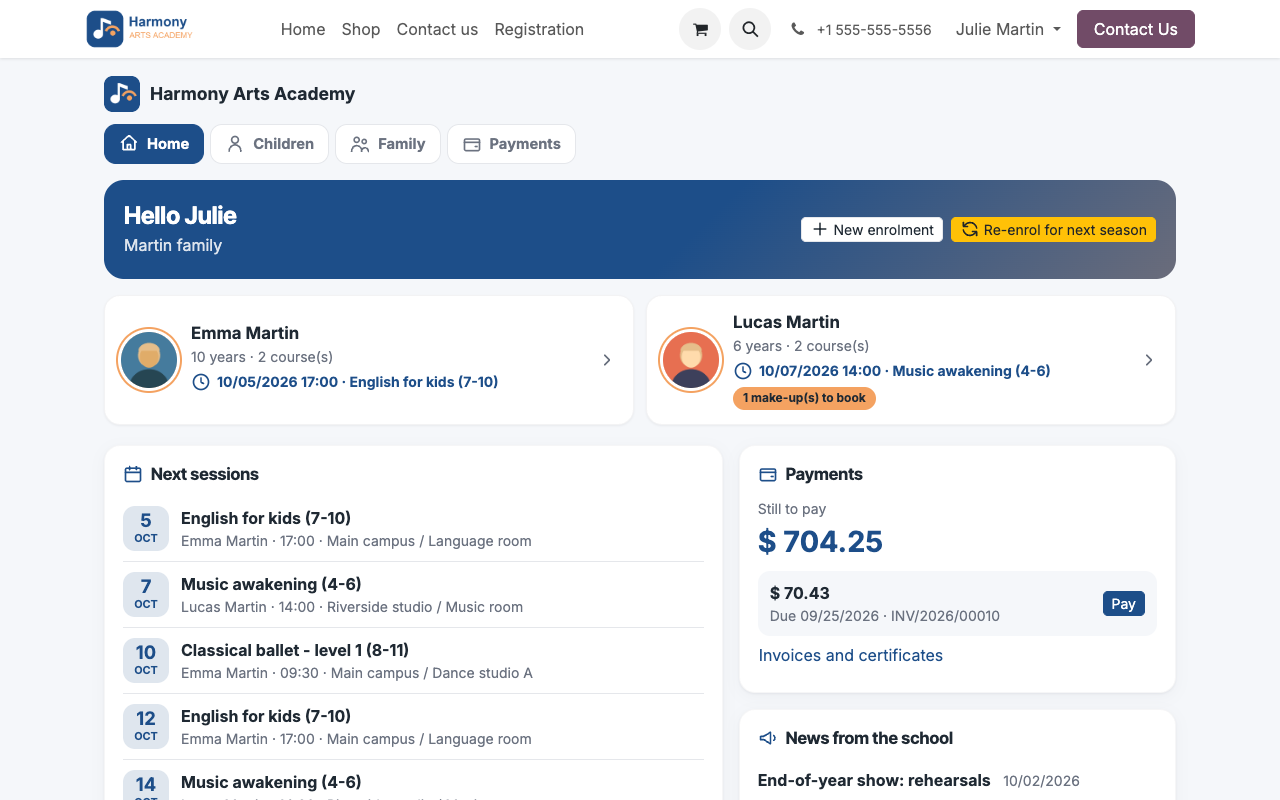Viewport: 1280px width, 800px height.
Task: Click the search magnifier icon
Action: coord(750,29)
